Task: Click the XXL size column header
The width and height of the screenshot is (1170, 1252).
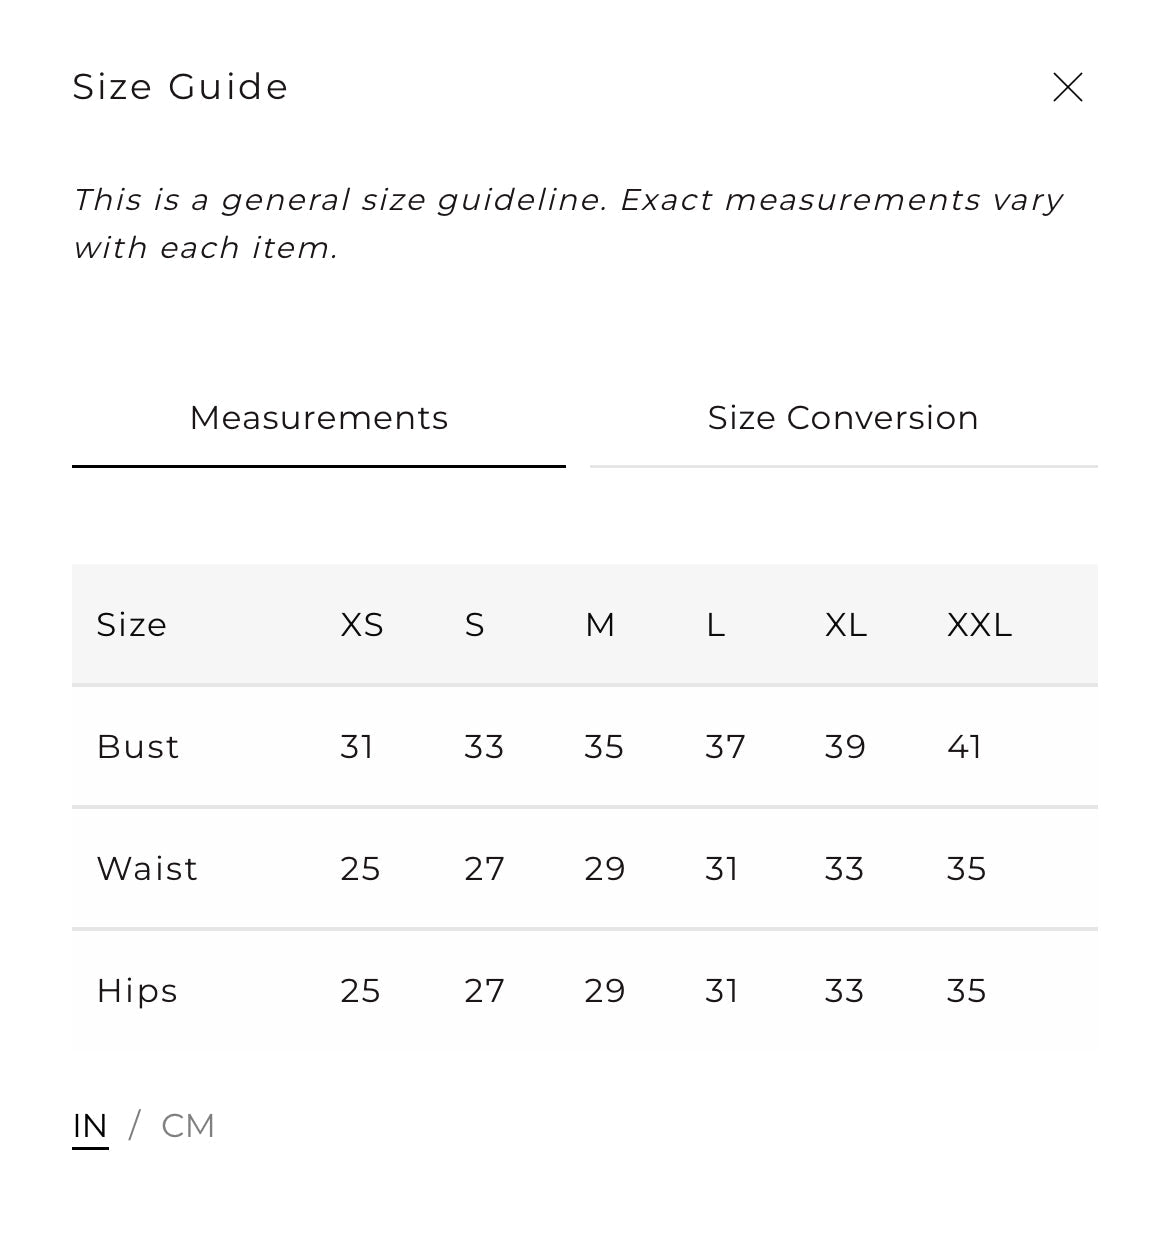Action: coord(979,625)
